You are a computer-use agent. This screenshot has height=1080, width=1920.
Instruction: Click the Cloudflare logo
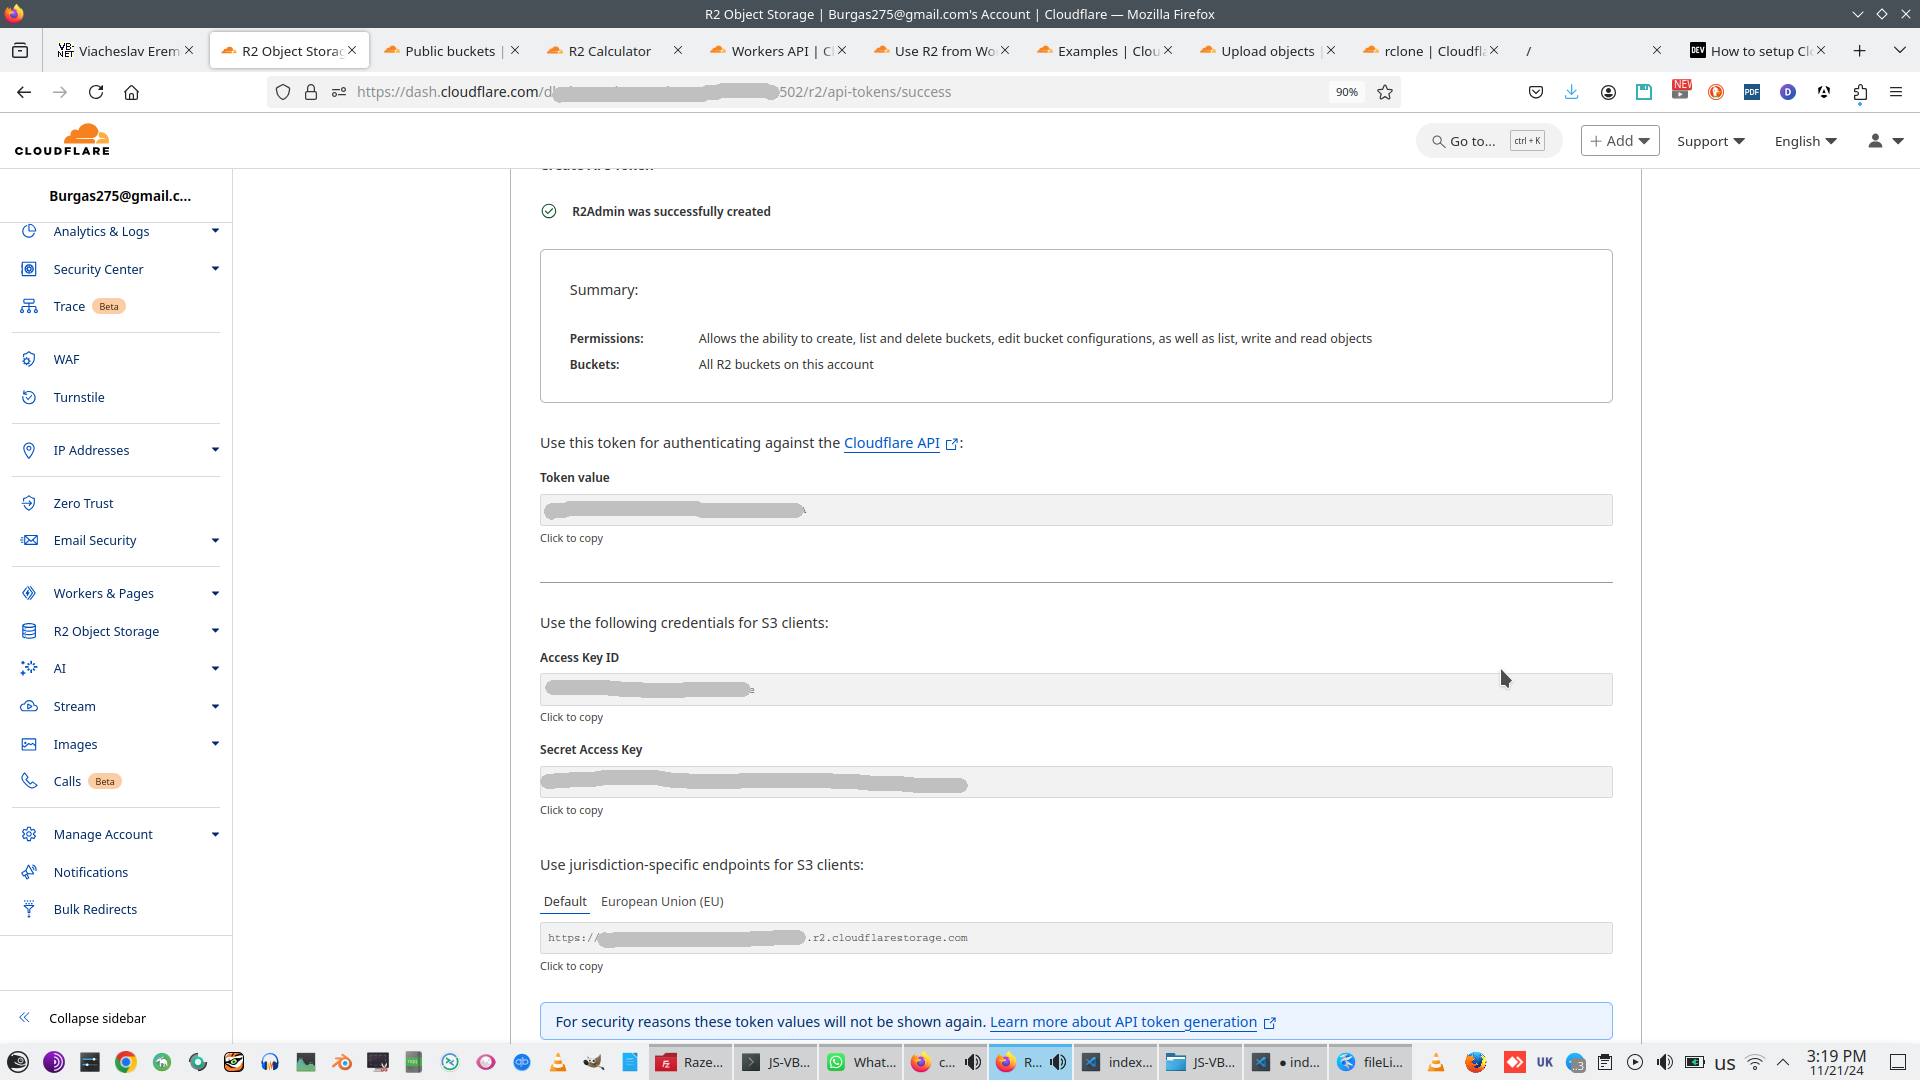[62, 140]
